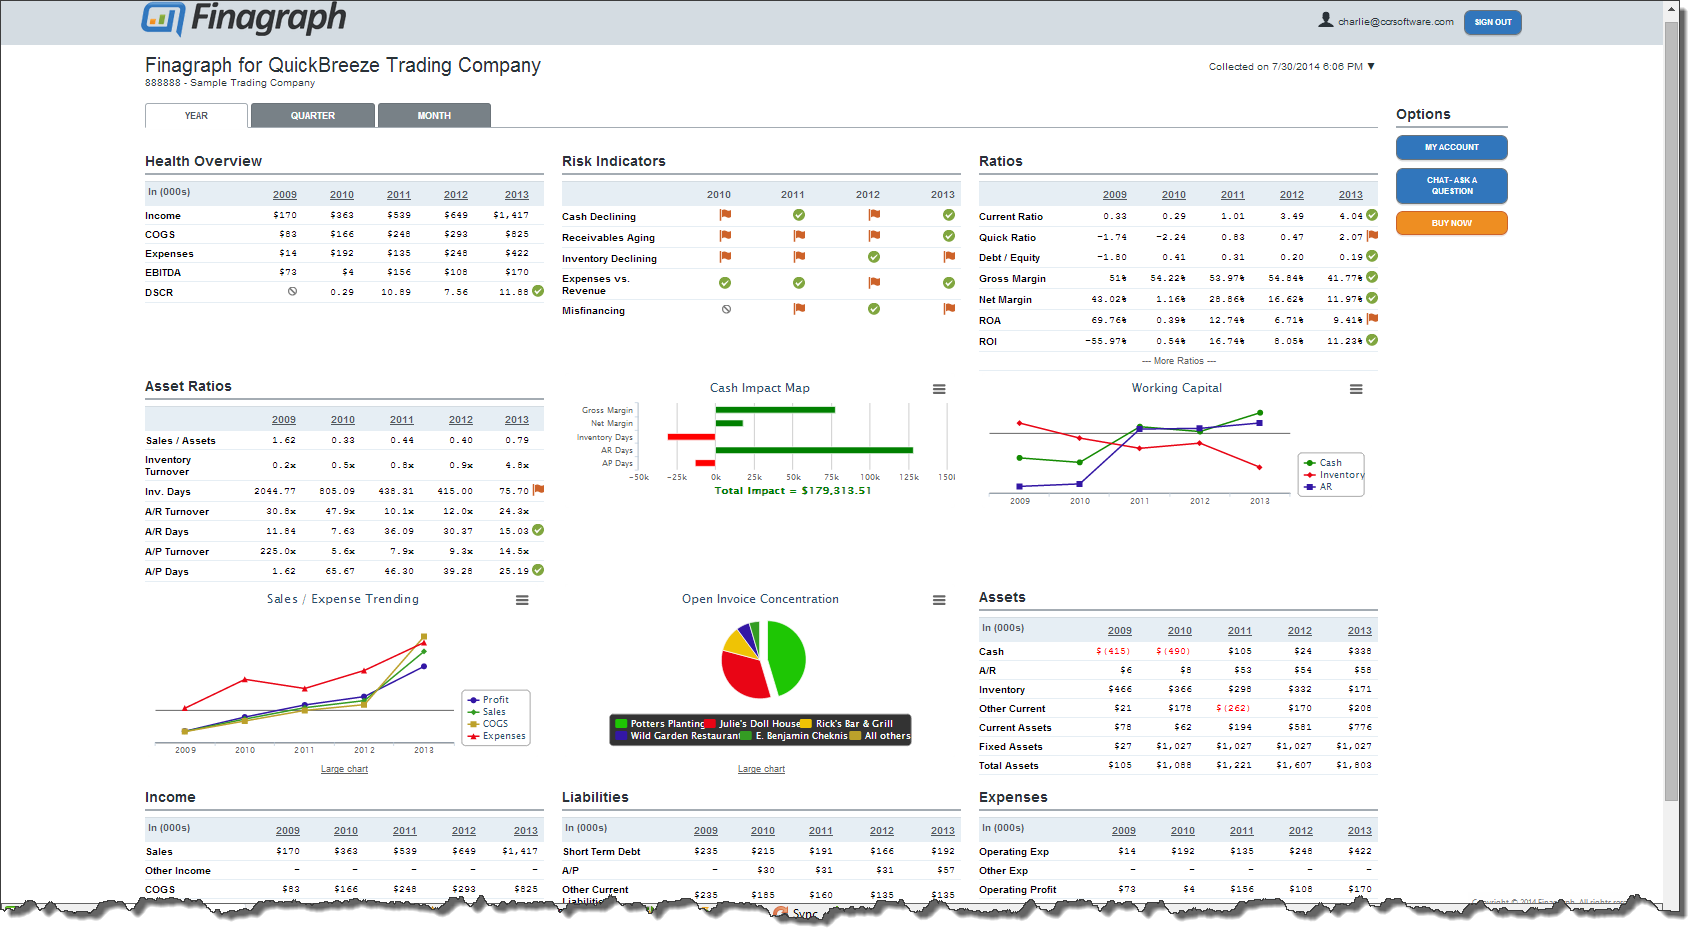1695x940 pixels.
Task: Click the Misfinancing 2011 flag icon
Action: 799,309
